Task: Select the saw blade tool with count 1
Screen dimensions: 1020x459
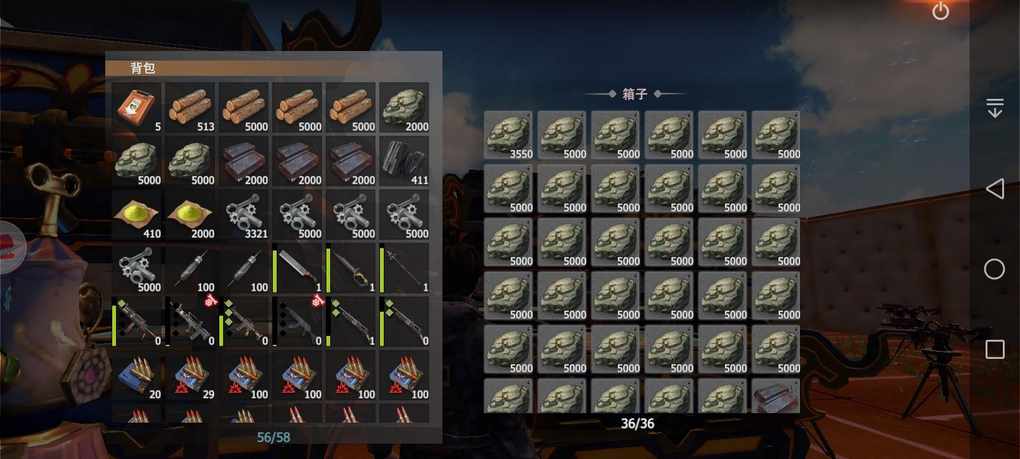Action: point(297,268)
